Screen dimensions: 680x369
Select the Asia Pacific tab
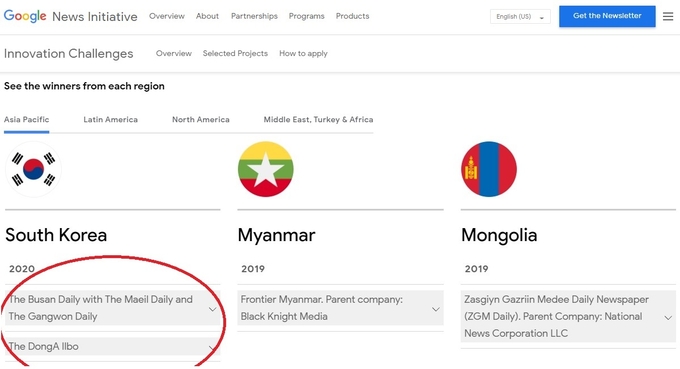[26, 120]
